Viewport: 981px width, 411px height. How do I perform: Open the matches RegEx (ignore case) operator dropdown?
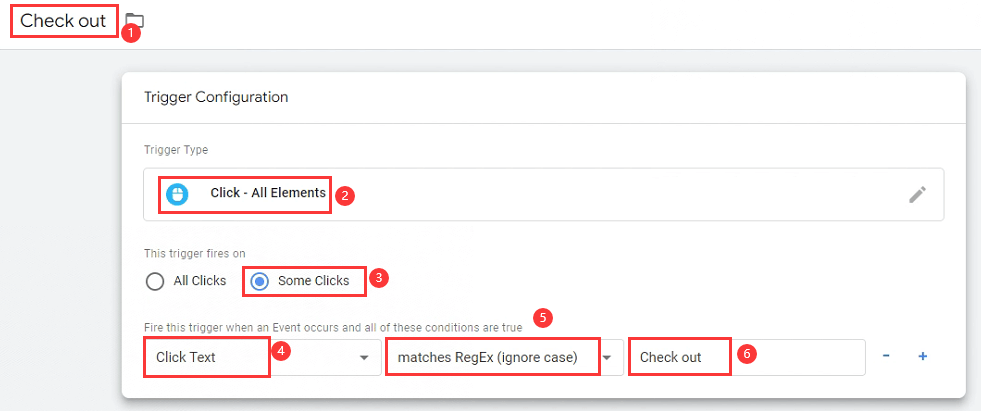[504, 357]
